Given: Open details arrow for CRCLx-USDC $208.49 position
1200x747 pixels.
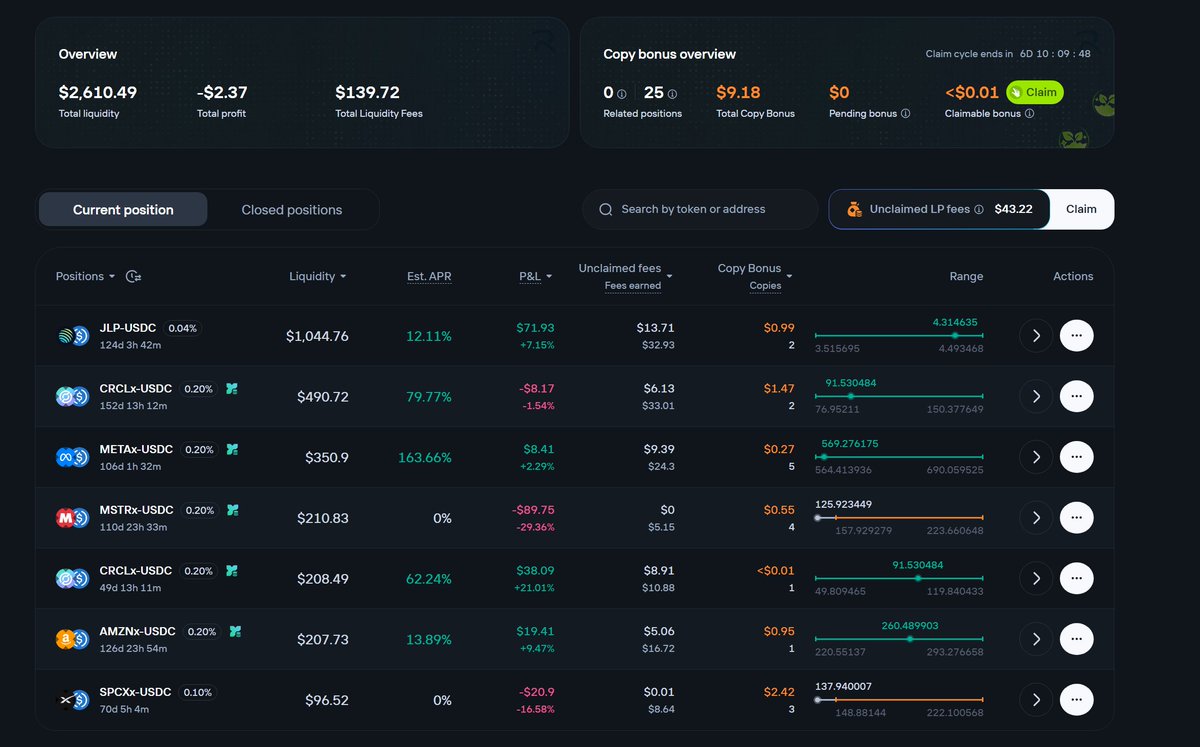Looking at the screenshot, I should pyautogui.click(x=1036, y=578).
